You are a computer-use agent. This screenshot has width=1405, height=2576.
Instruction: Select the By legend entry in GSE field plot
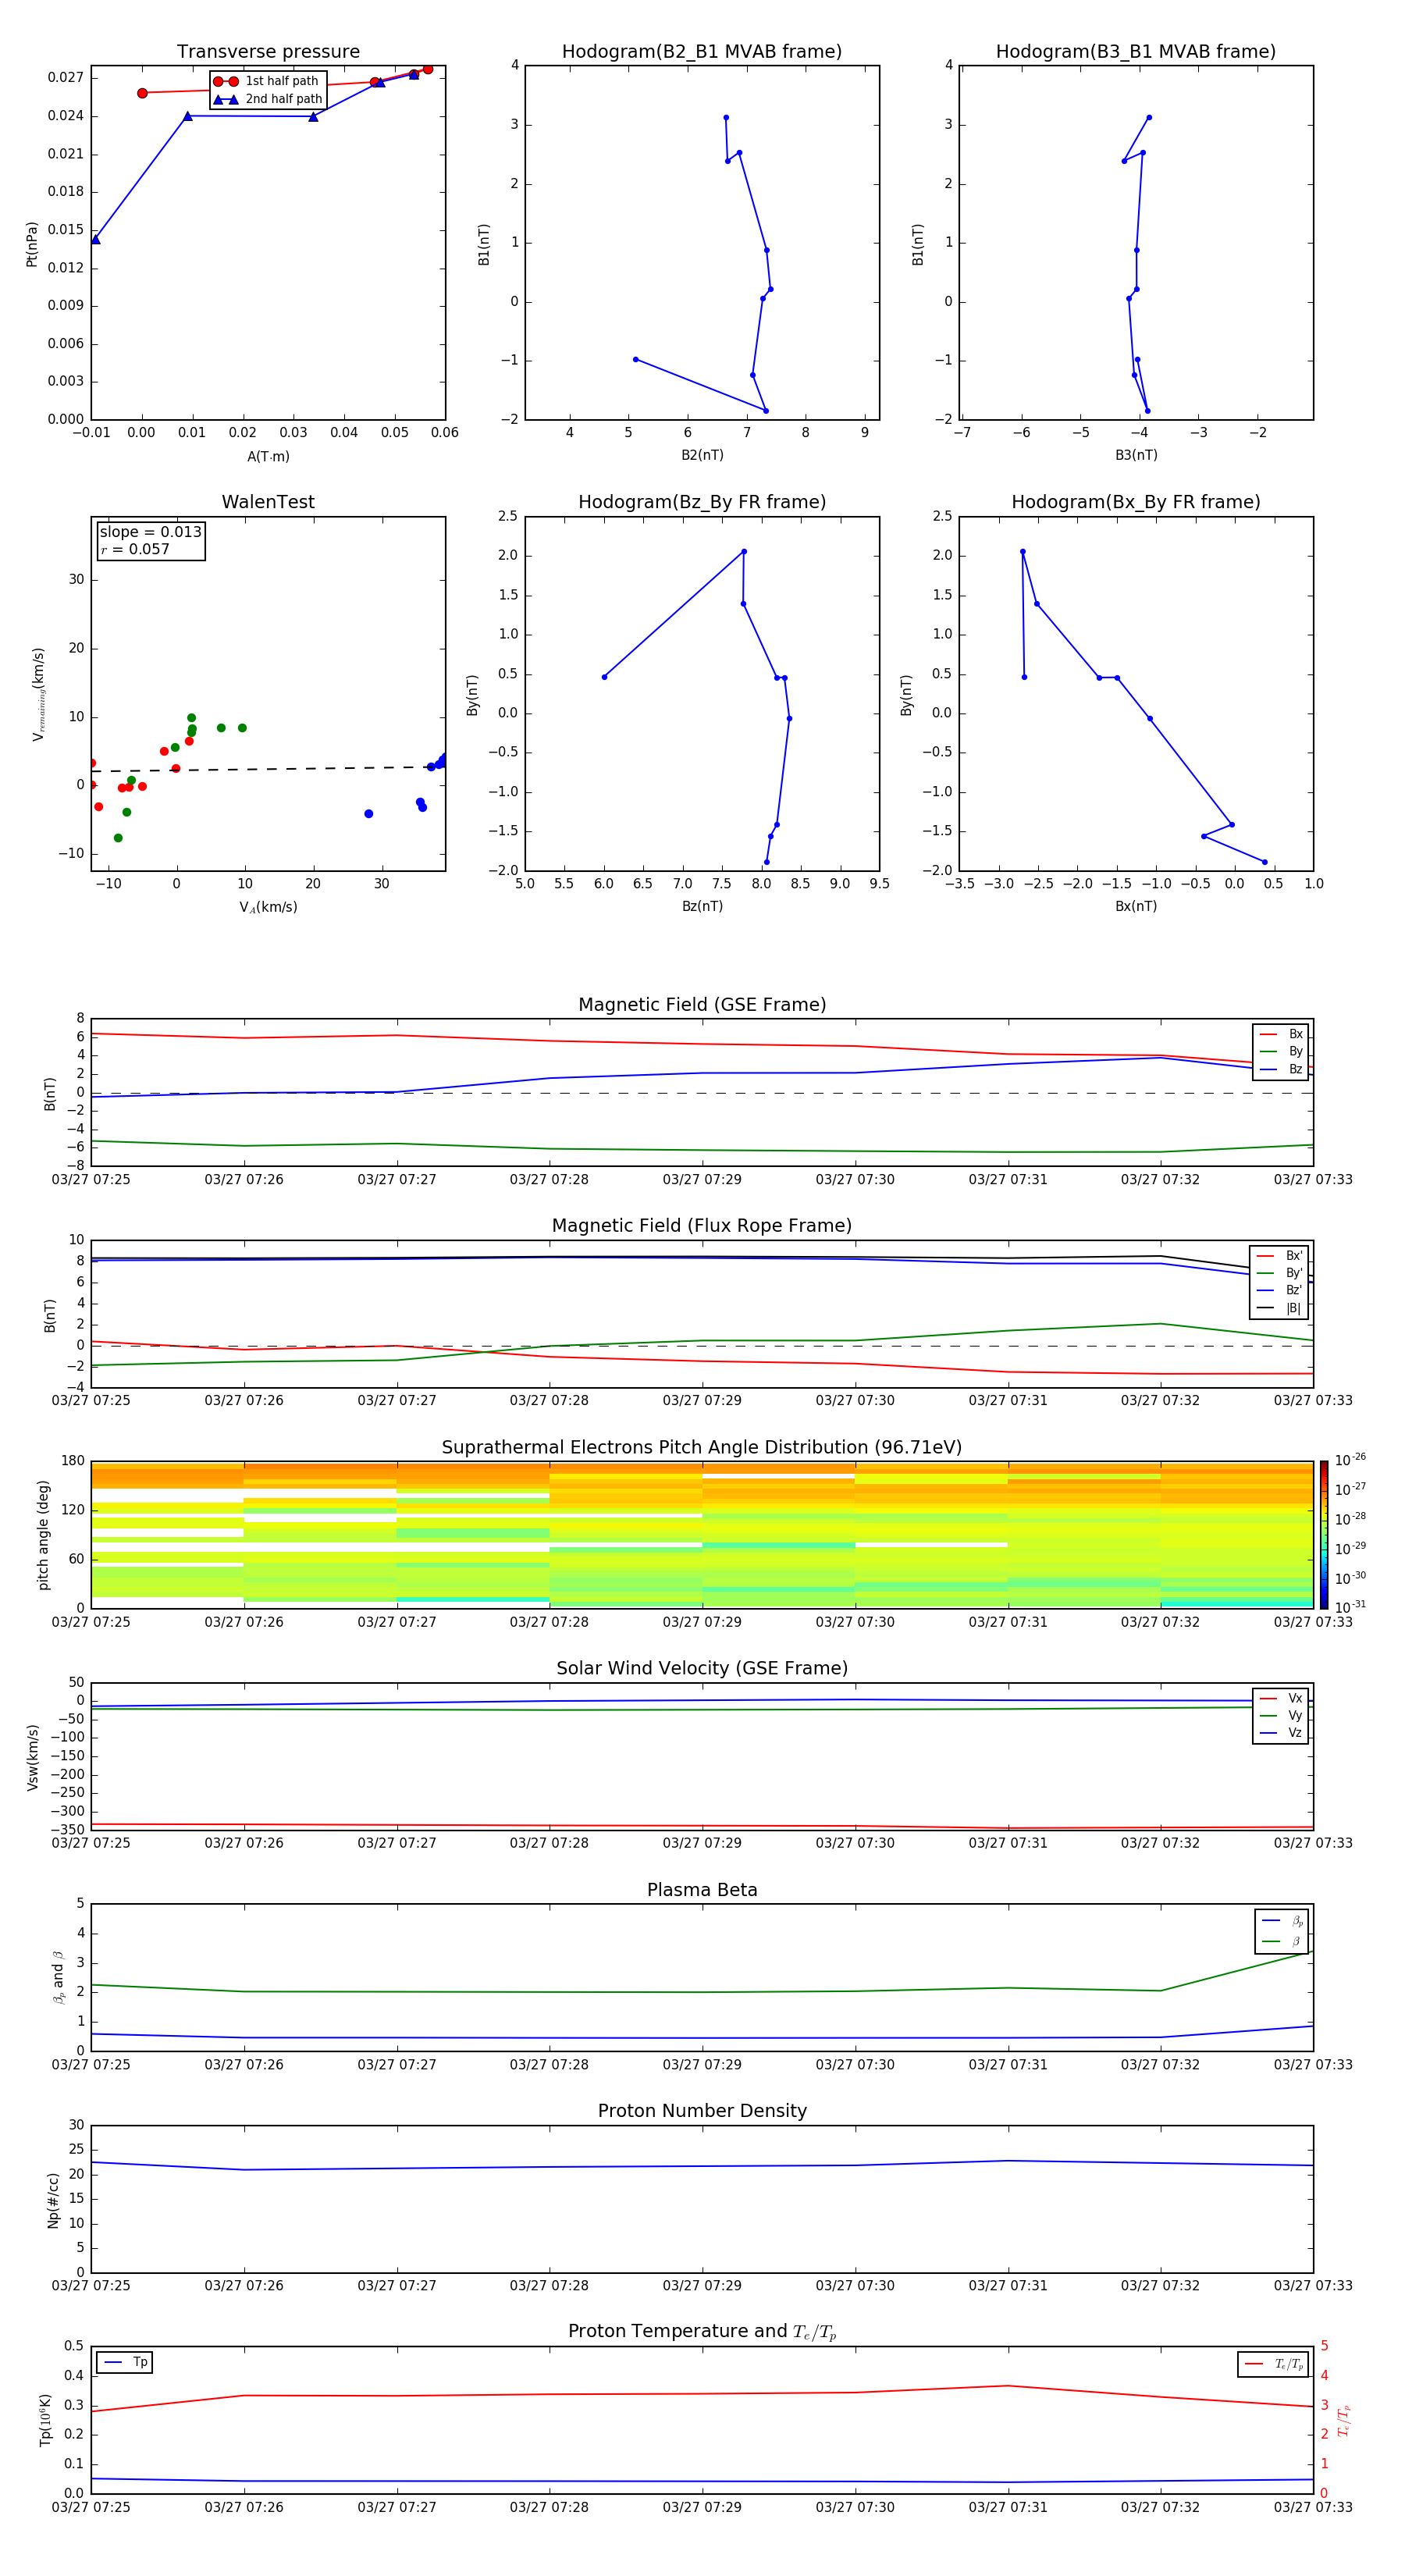[1281, 1051]
